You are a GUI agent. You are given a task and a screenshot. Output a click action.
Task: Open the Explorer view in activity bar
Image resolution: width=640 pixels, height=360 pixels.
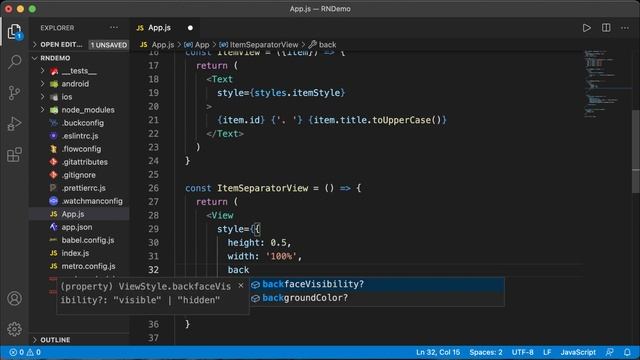click(x=14, y=31)
